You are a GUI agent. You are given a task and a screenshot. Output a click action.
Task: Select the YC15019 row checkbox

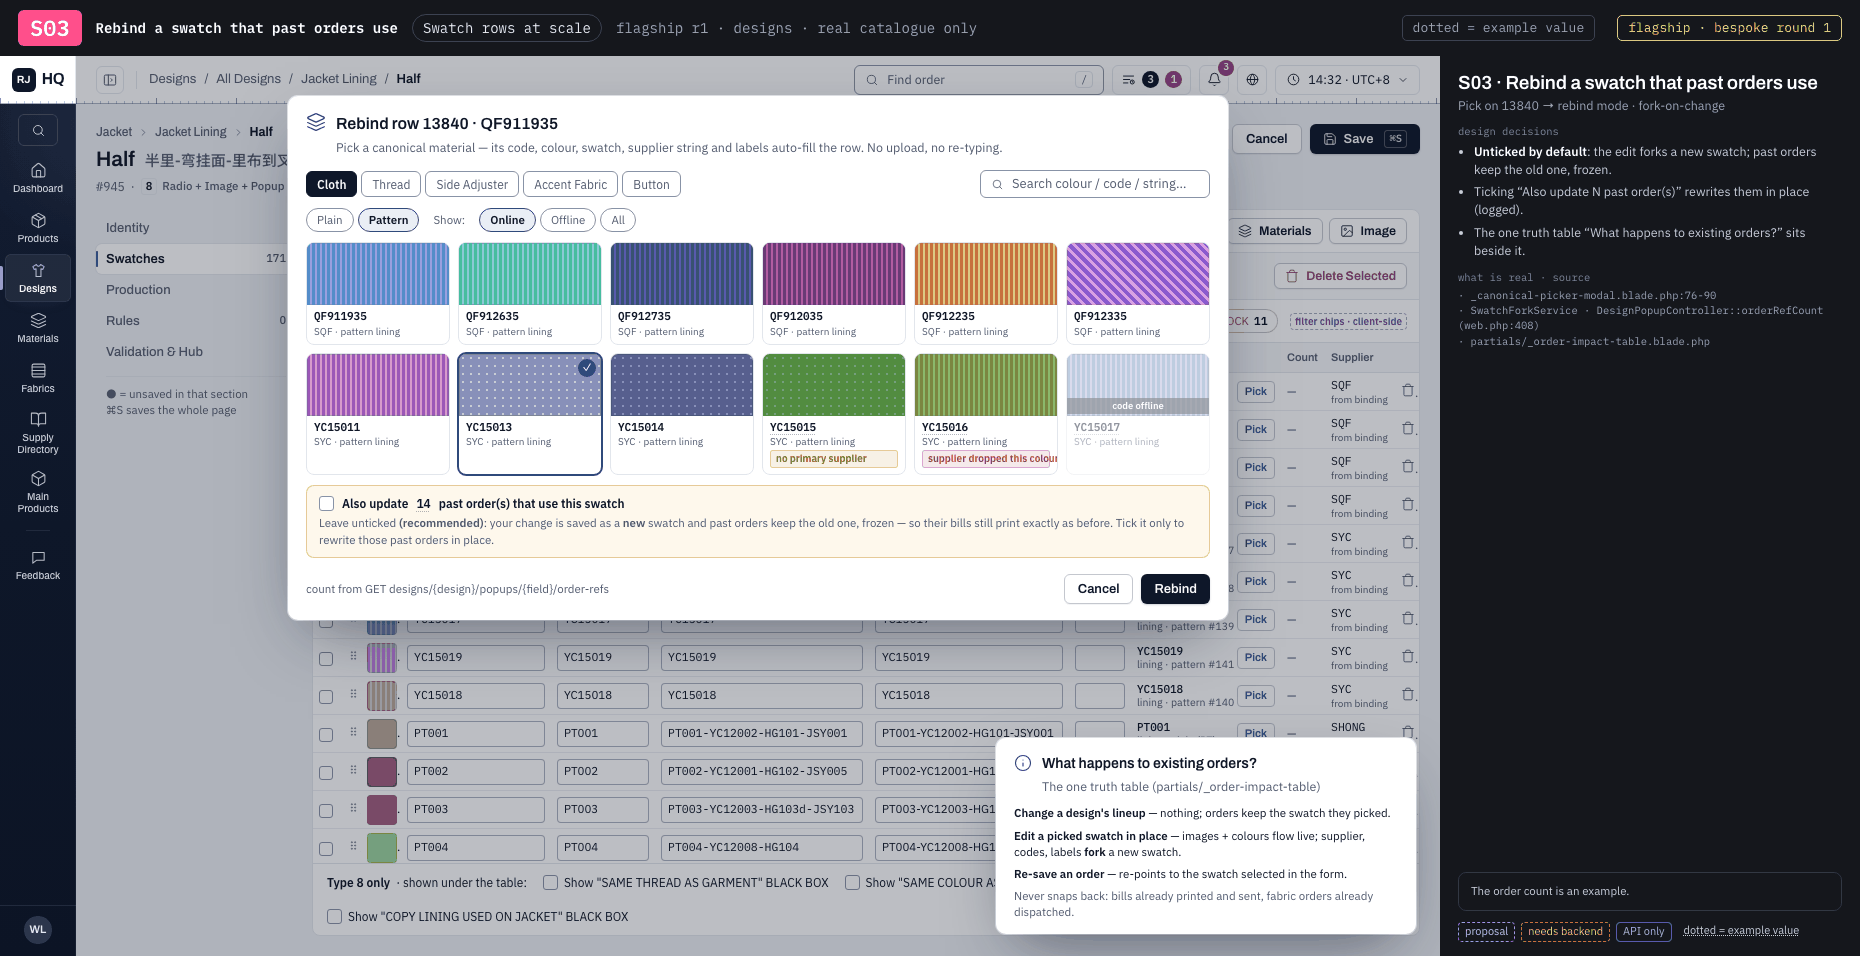click(326, 658)
